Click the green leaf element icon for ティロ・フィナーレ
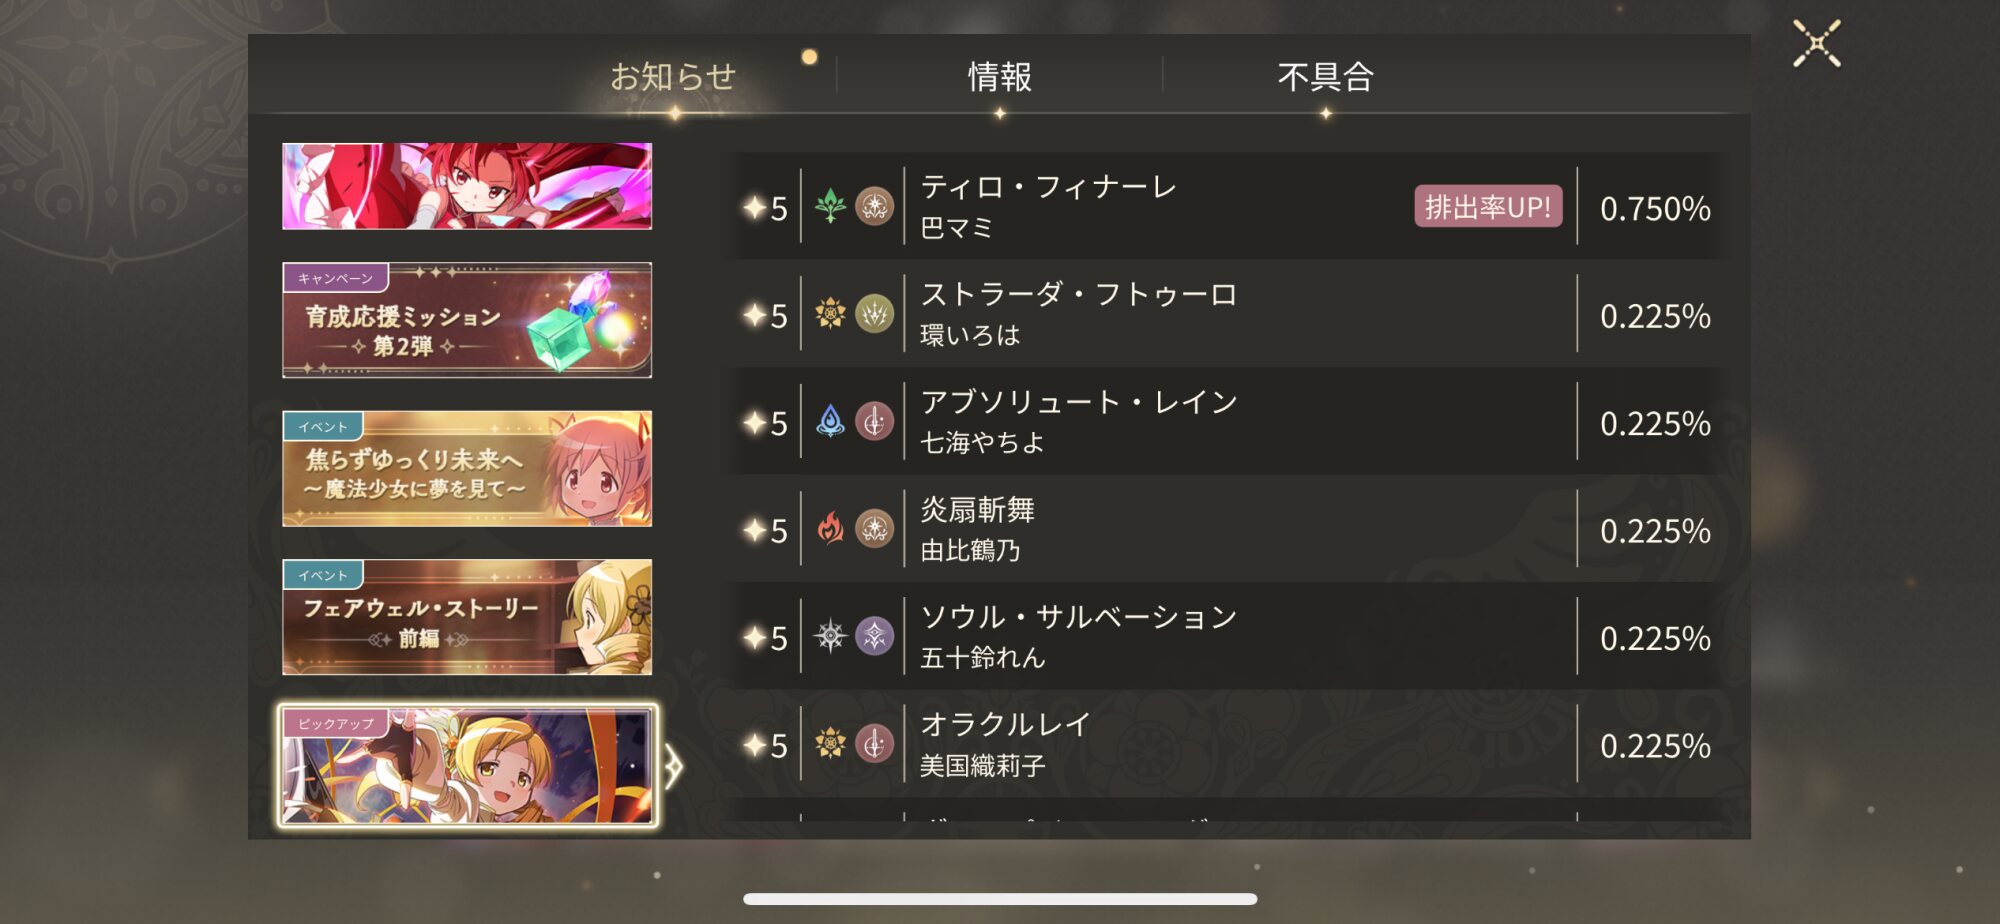2000x924 pixels. (x=830, y=206)
